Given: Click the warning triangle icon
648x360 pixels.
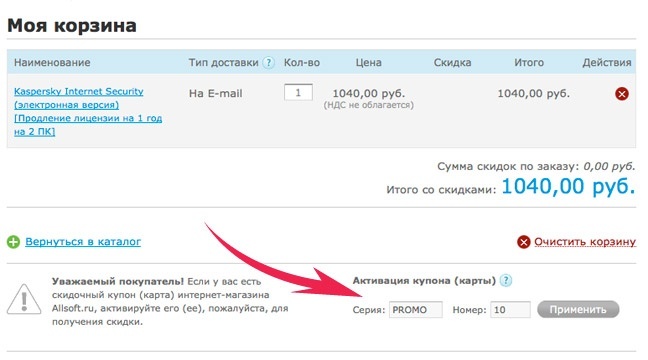Looking at the screenshot, I should 24,299.
